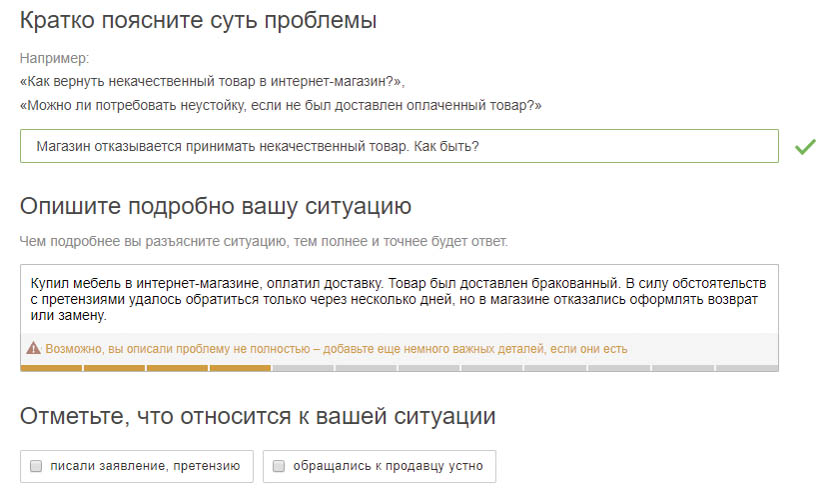Click the orange warning triangle icon
Image resolution: width=830 pixels, height=503 pixels.
click(33, 348)
